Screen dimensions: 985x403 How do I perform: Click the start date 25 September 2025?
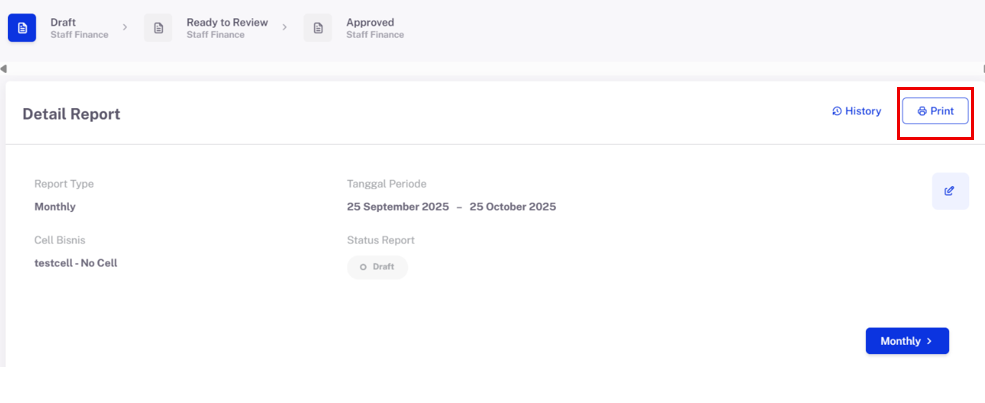click(x=397, y=207)
